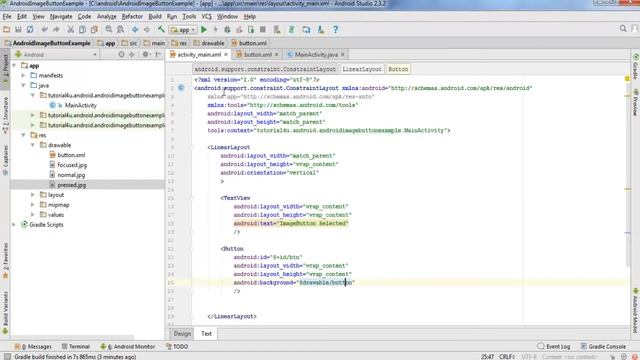This screenshot has height=360, width=640.
Task: Click the LinearLayout breadcrumb above editor
Action: [362, 69]
